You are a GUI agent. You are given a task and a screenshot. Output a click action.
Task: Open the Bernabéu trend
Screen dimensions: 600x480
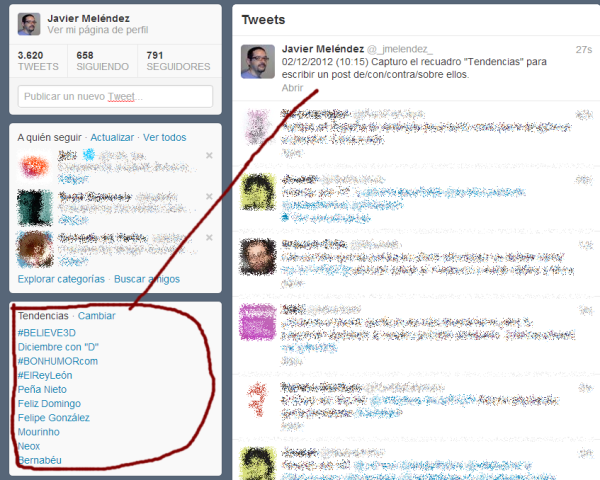coord(40,460)
